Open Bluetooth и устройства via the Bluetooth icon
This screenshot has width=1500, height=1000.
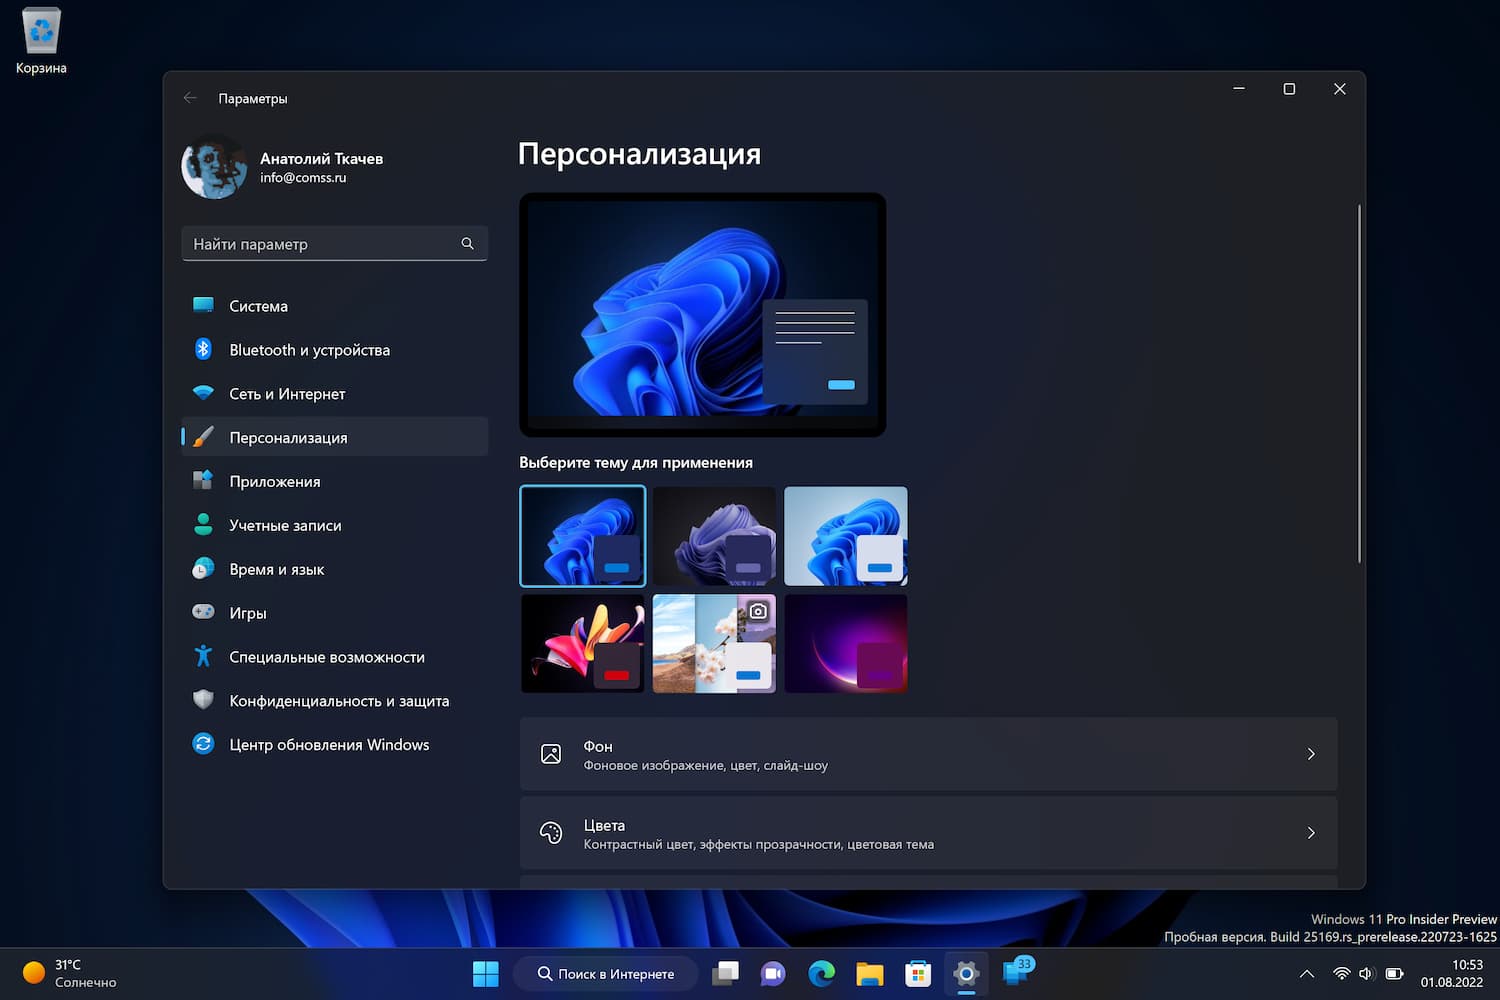point(203,349)
